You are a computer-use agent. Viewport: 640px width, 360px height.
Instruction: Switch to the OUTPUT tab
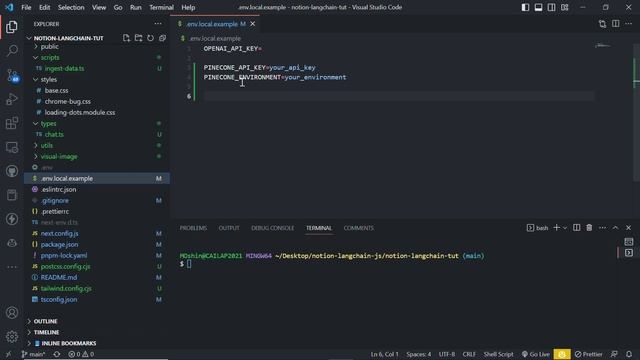(229, 228)
